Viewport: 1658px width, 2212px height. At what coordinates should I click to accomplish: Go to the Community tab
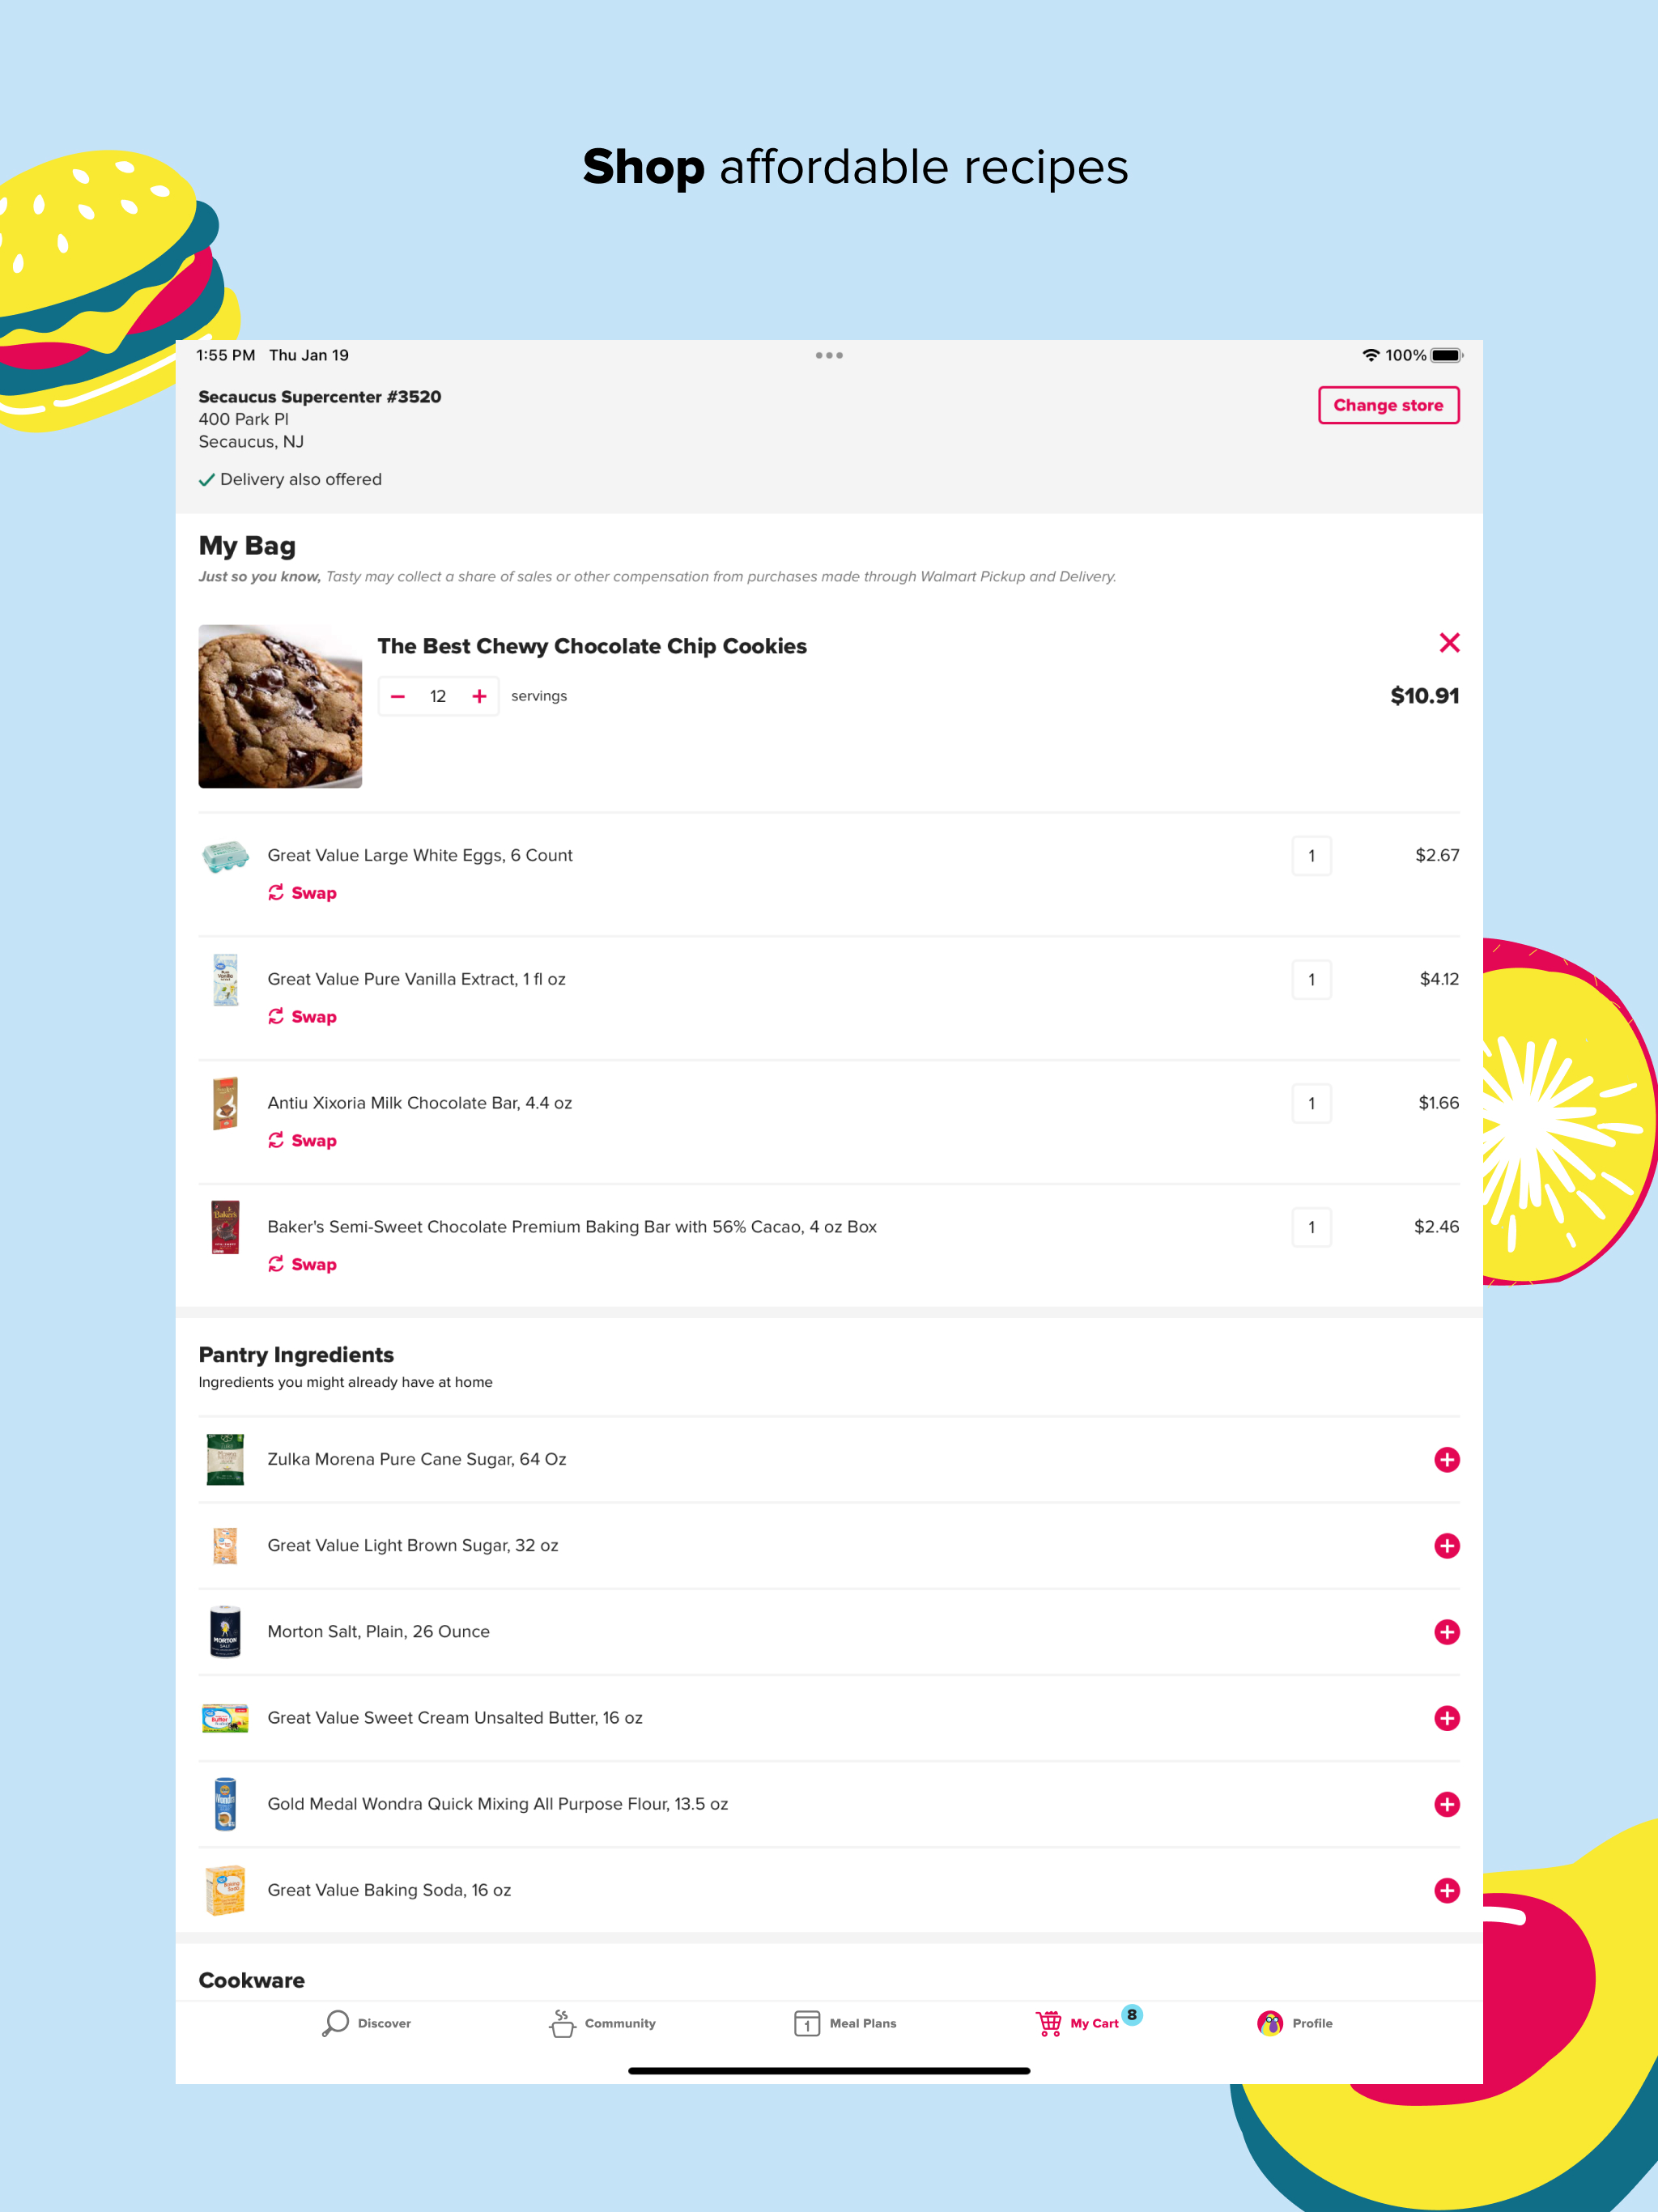tap(602, 2023)
